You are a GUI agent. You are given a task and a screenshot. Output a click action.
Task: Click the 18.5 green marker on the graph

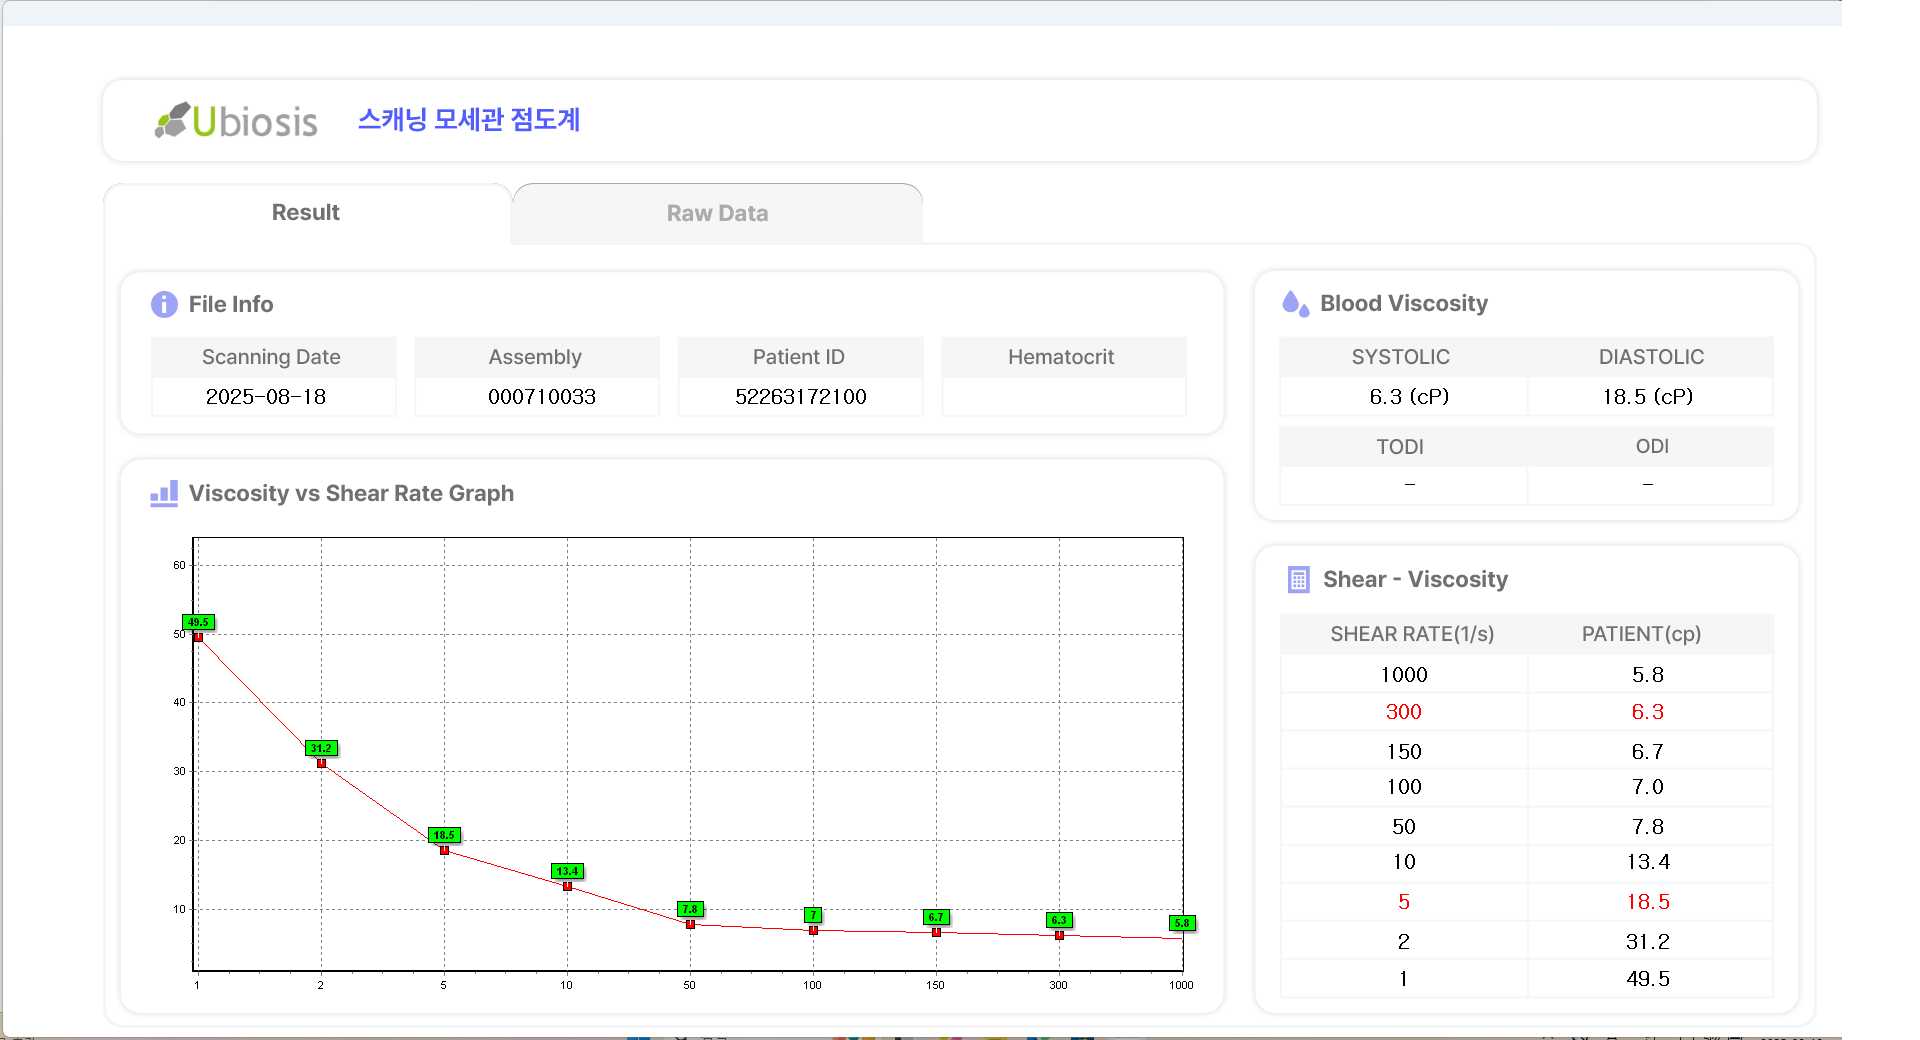click(x=444, y=835)
